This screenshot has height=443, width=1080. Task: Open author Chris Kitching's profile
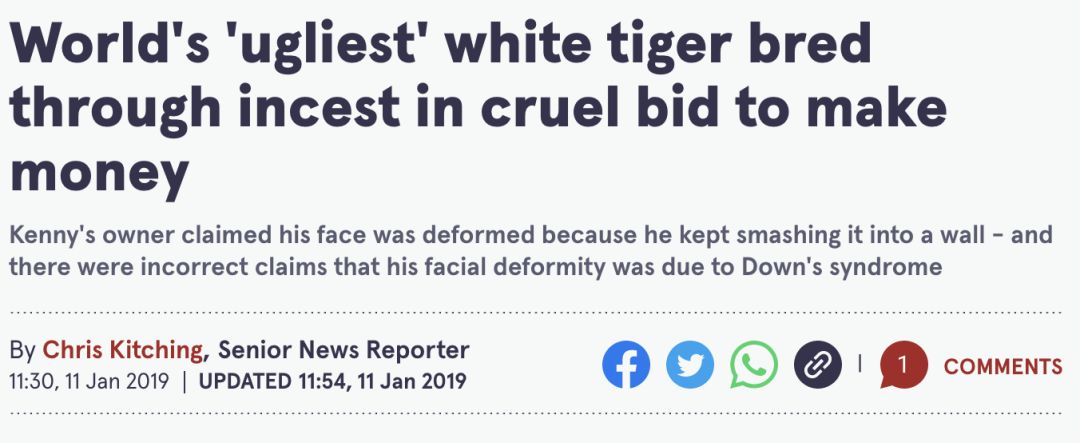tap(122, 350)
